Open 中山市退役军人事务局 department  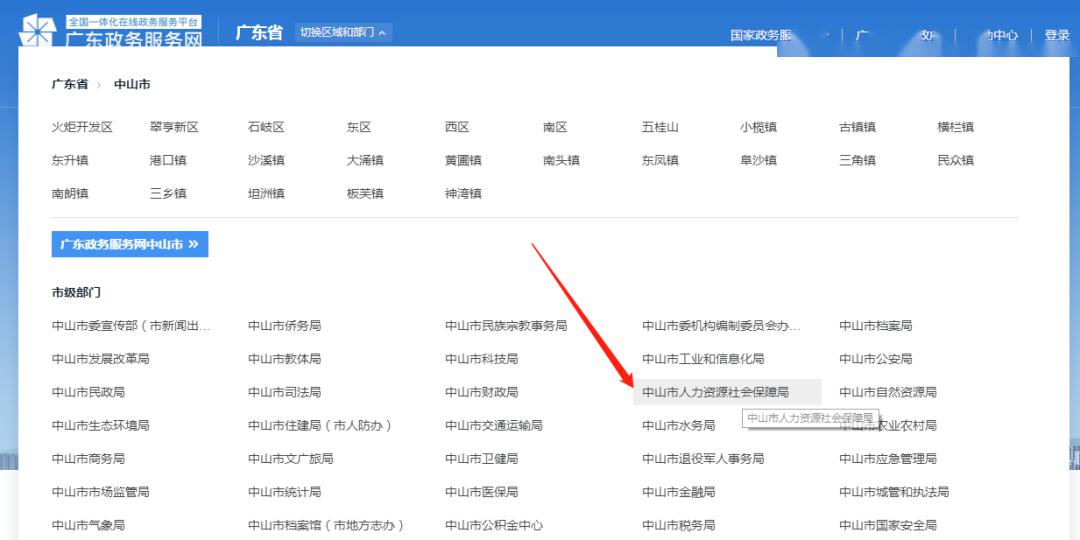703,459
